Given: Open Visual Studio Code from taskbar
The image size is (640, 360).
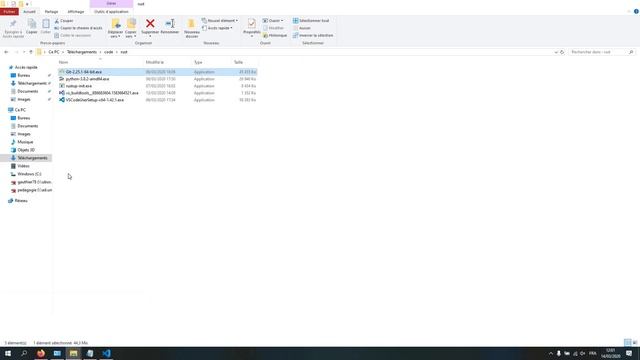Looking at the screenshot, I should click(106, 353).
